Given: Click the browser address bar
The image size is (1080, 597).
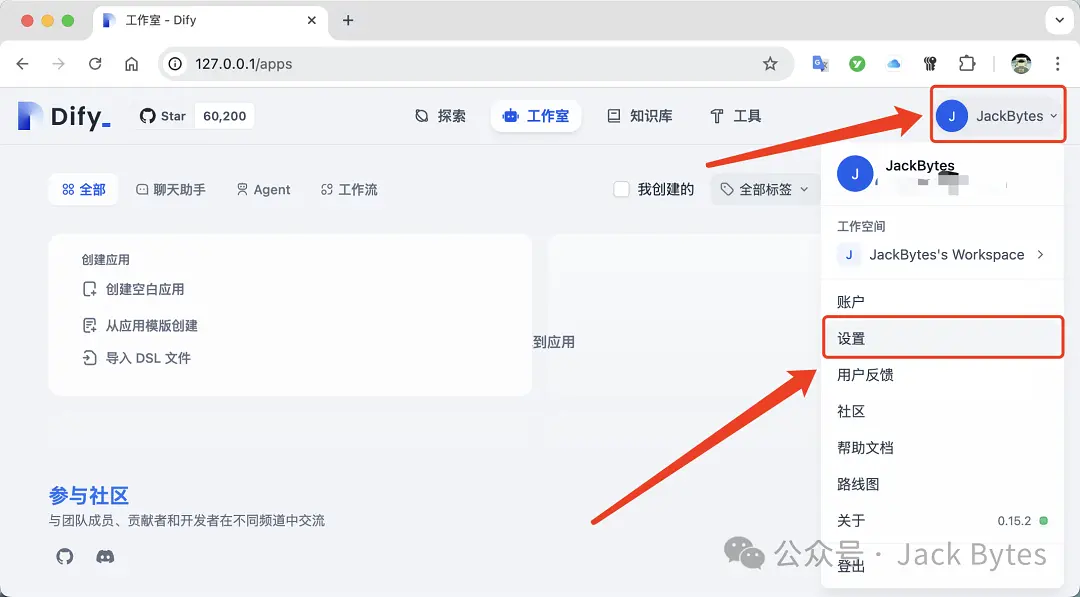Looking at the screenshot, I should pyautogui.click(x=450, y=63).
